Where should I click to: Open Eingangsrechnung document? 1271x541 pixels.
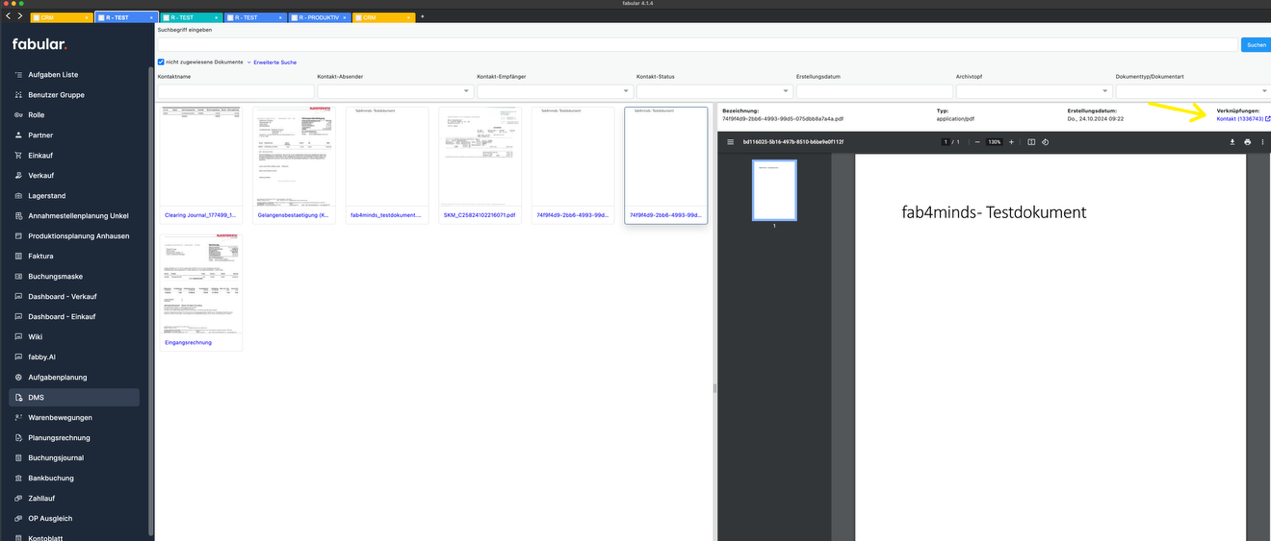(x=187, y=342)
